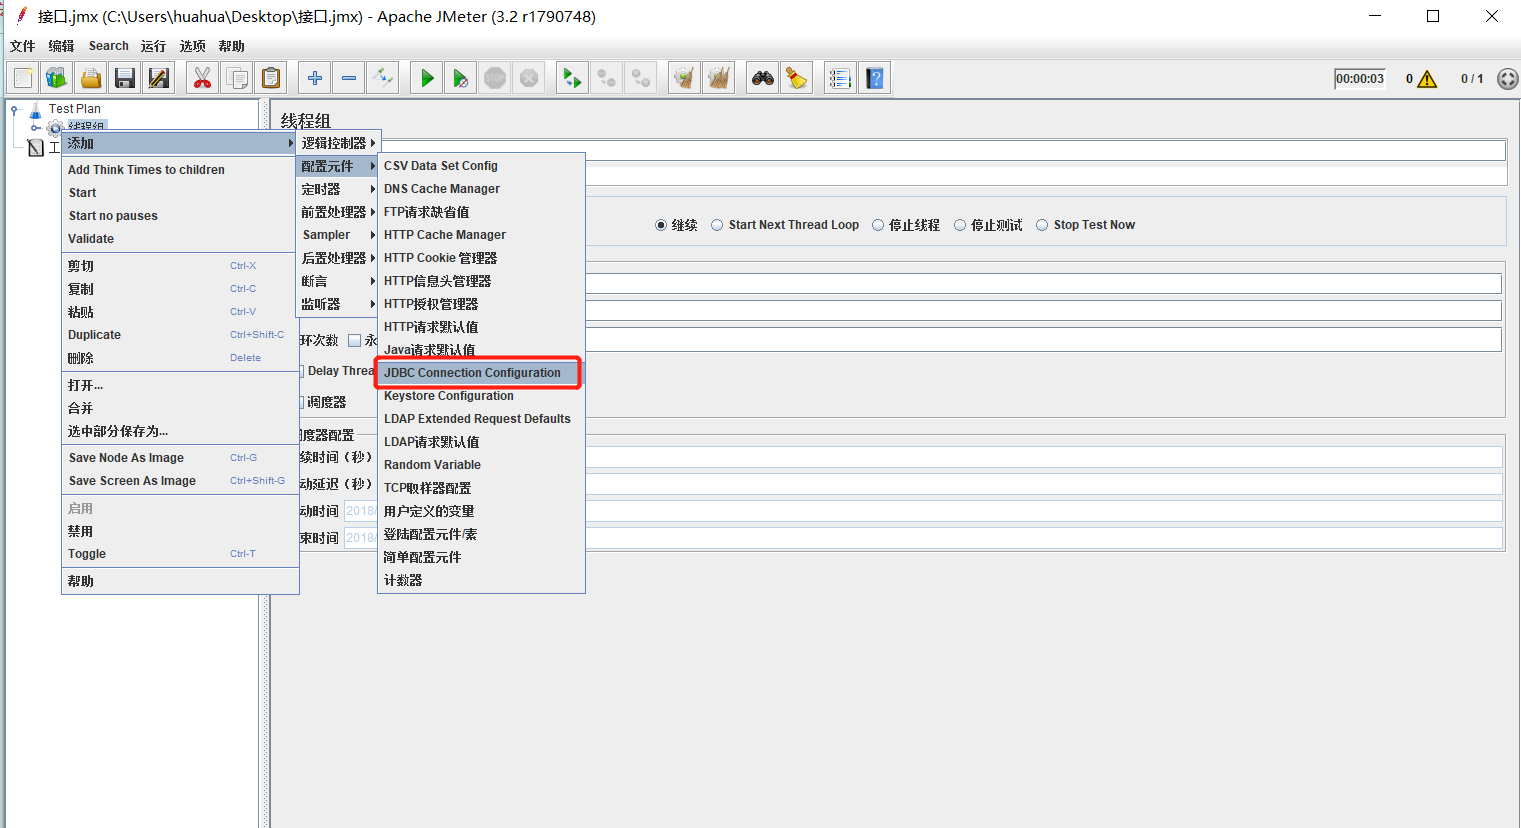This screenshot has width=1521, height=828.
Task: Open the Search menu in menu bar
Action: point(108,46)
